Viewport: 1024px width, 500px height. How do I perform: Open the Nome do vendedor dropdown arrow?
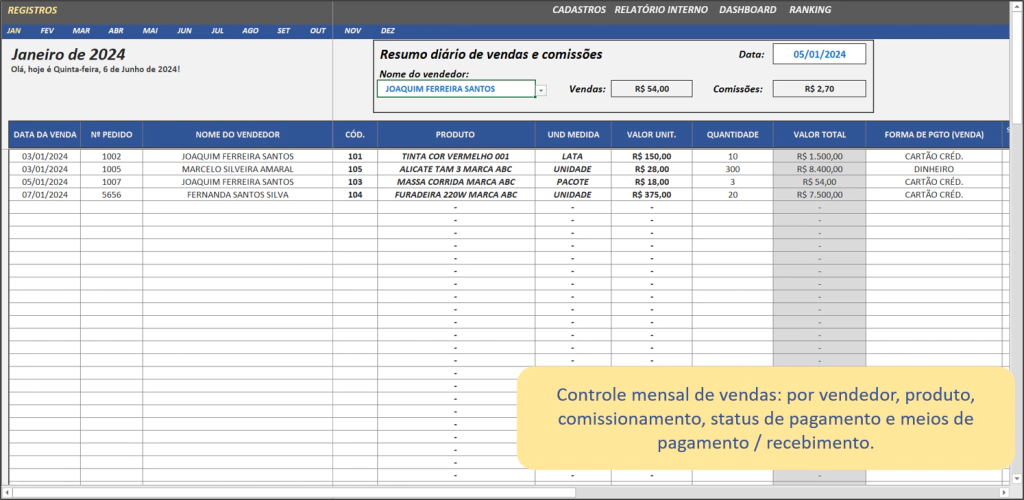[541, 90]
